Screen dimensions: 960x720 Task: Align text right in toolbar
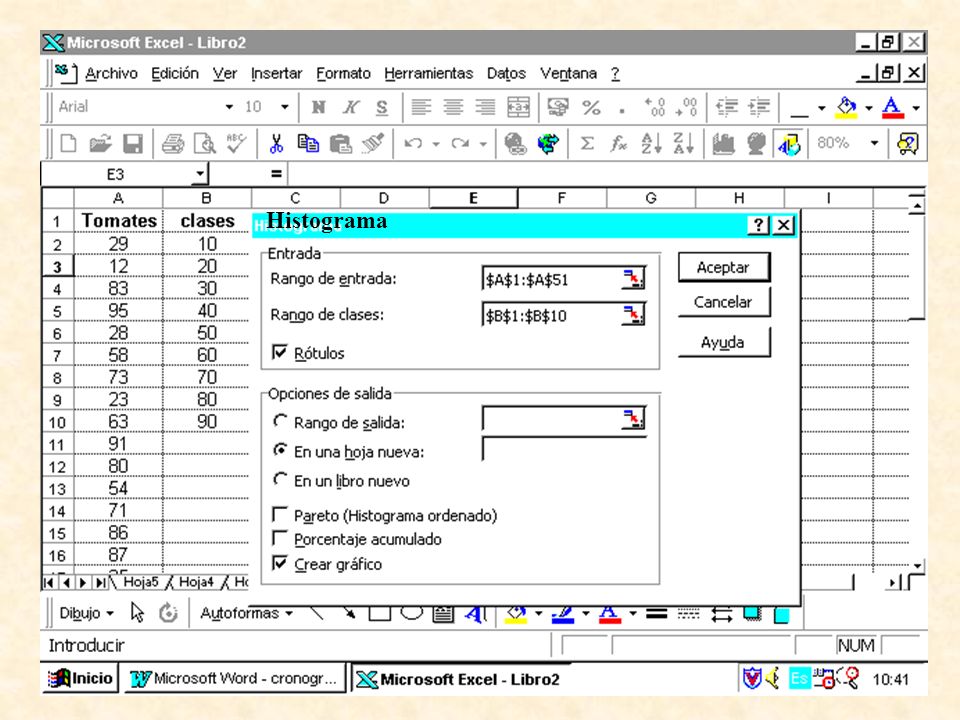coord(486,107)
